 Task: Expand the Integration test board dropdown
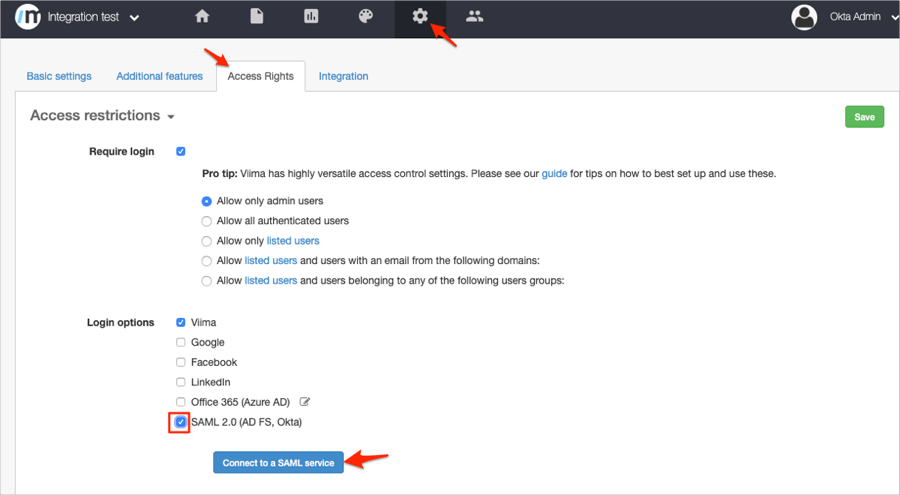pos(135,18)
